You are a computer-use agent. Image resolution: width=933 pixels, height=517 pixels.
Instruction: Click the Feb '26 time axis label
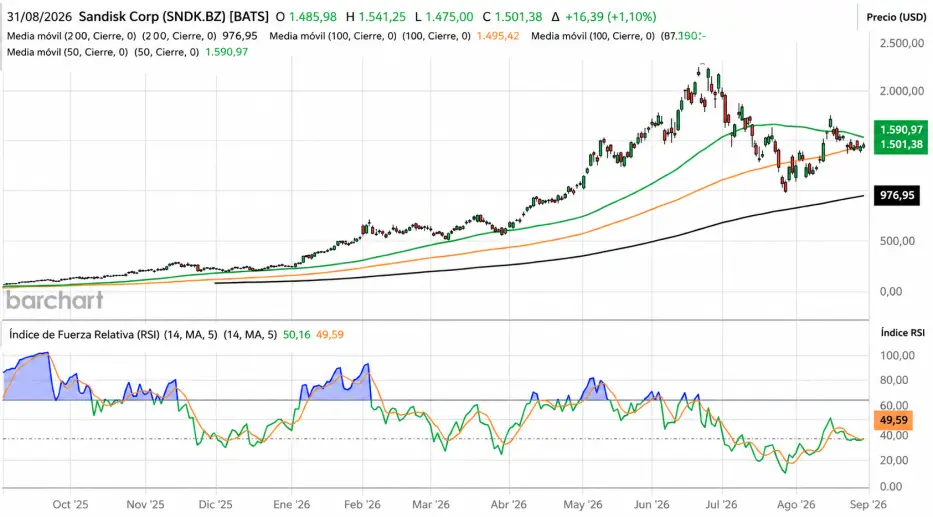[362, 505]
